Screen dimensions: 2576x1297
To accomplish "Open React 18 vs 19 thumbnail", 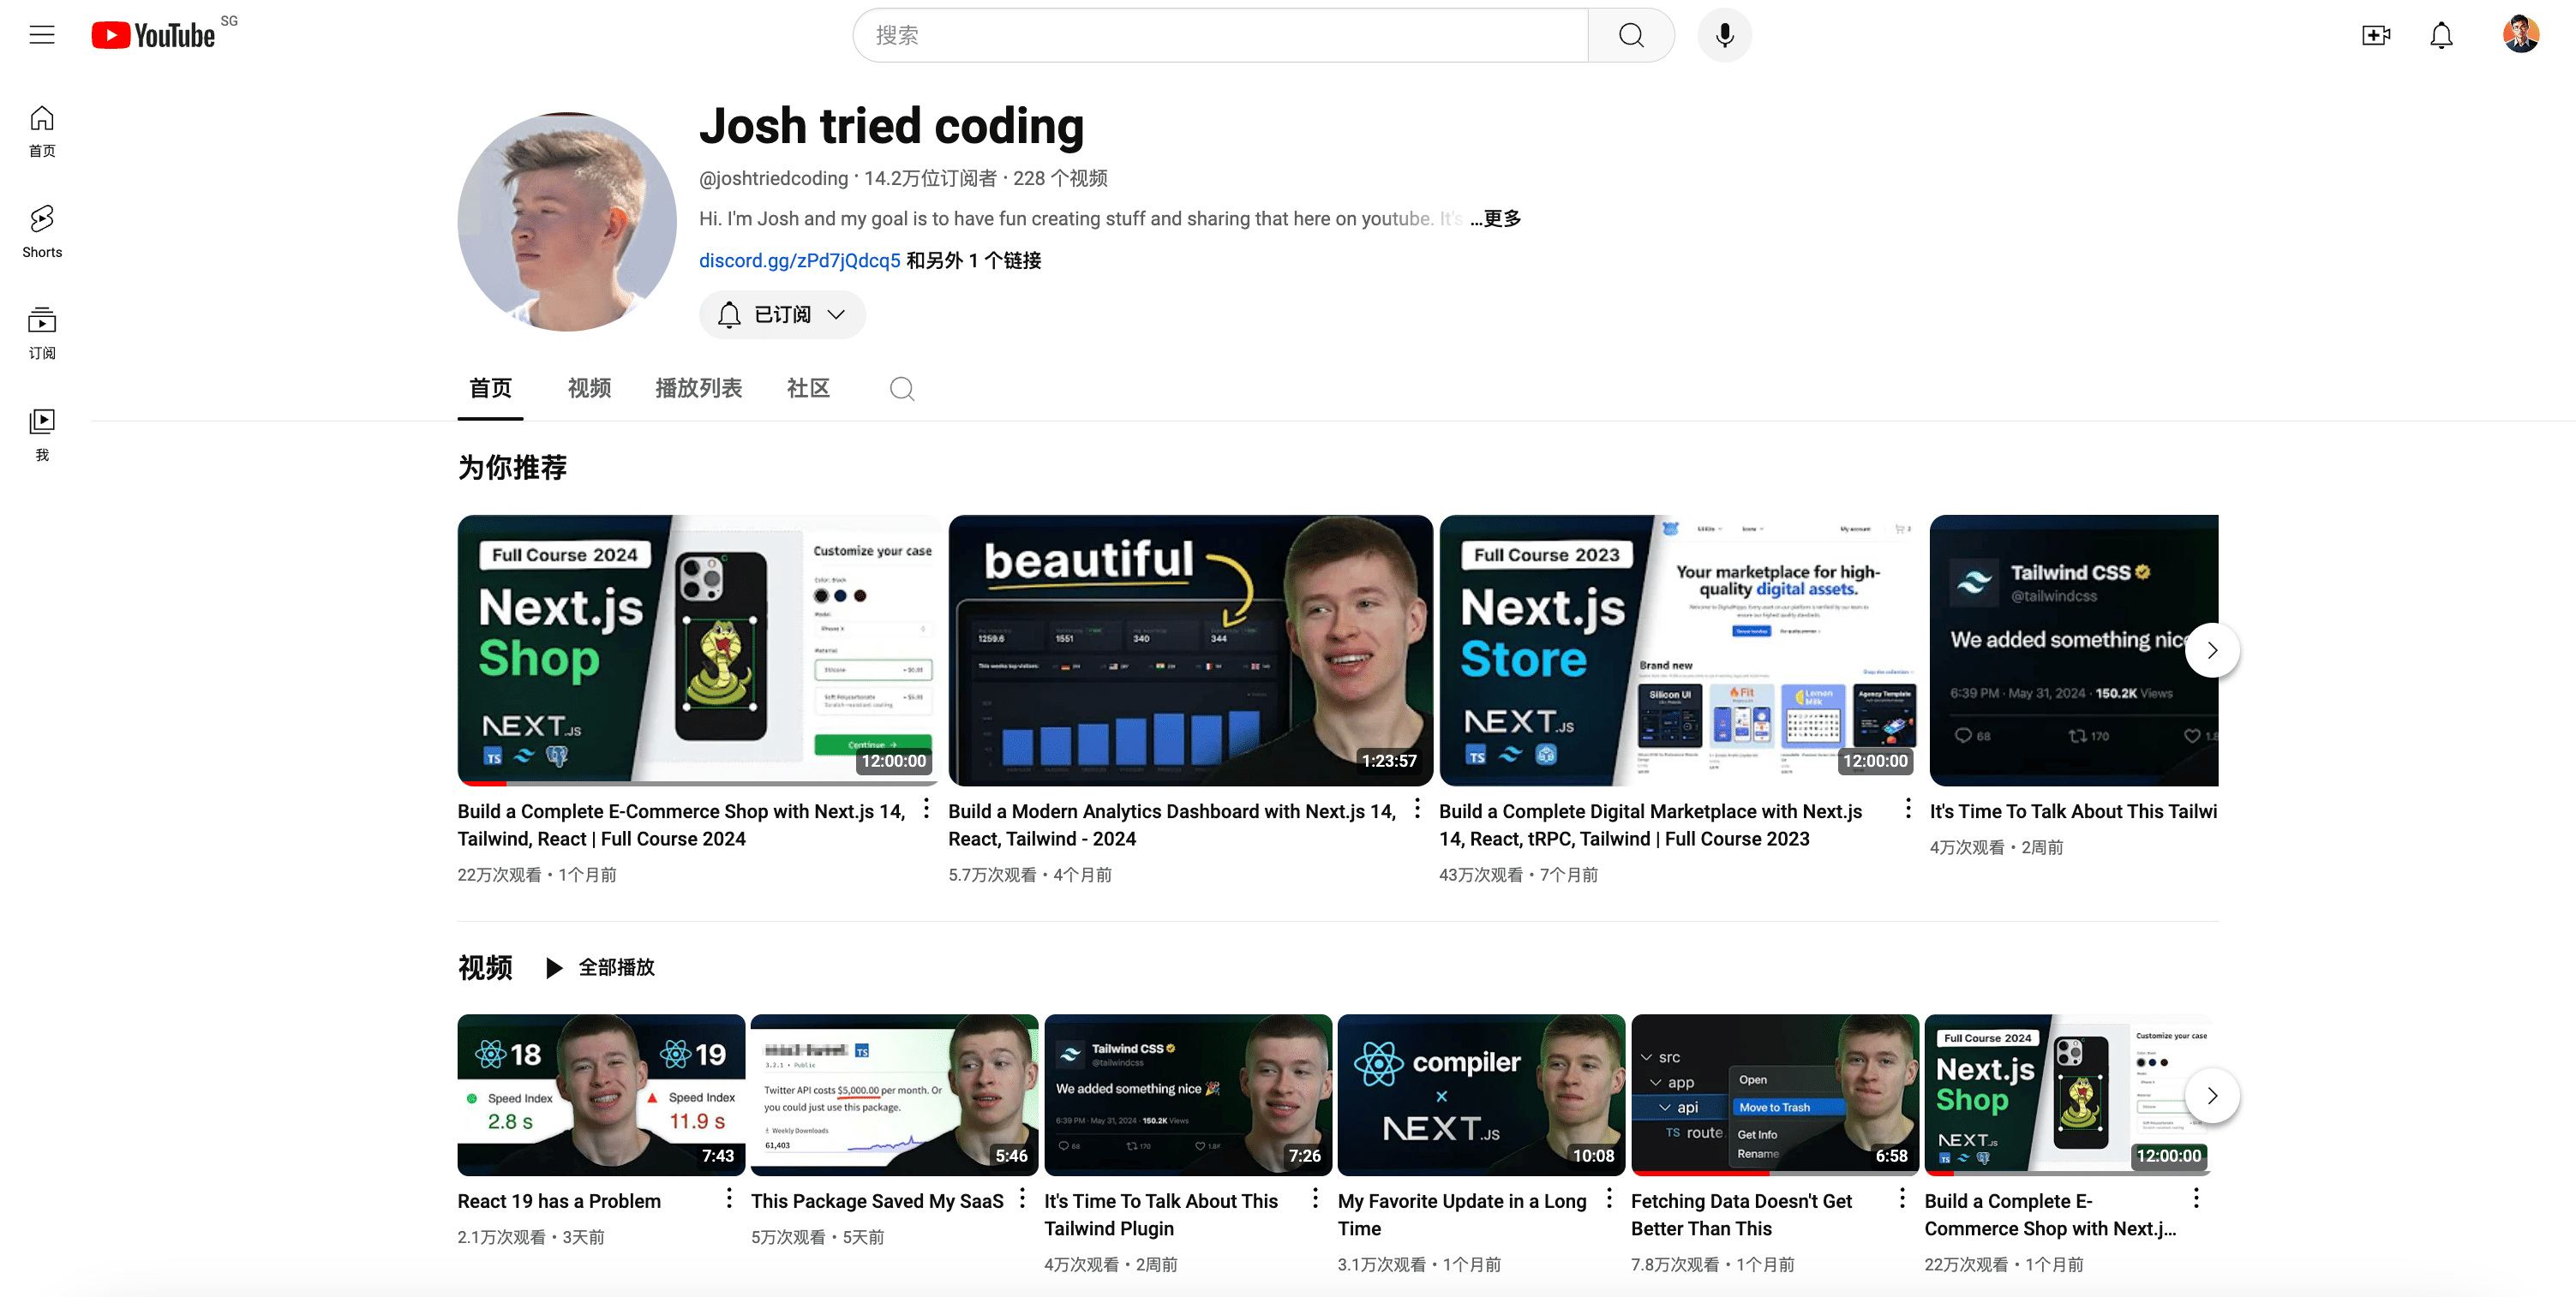I will click(x=601, y=1095).
